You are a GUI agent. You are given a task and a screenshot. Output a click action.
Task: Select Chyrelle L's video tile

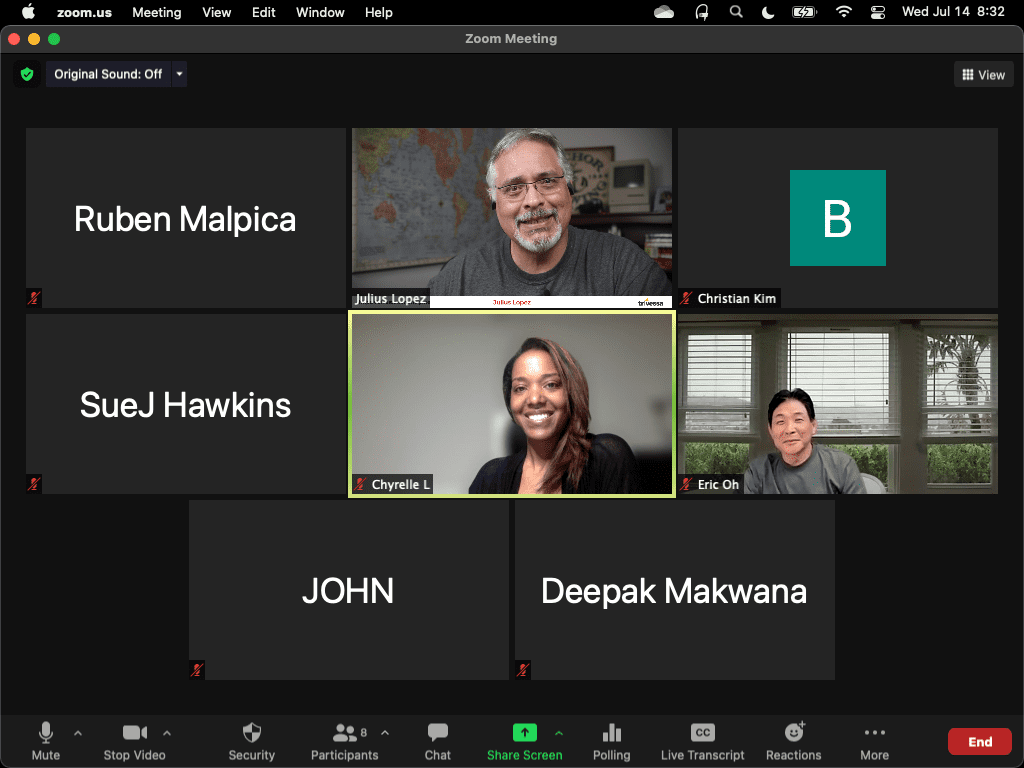point(511,404)
